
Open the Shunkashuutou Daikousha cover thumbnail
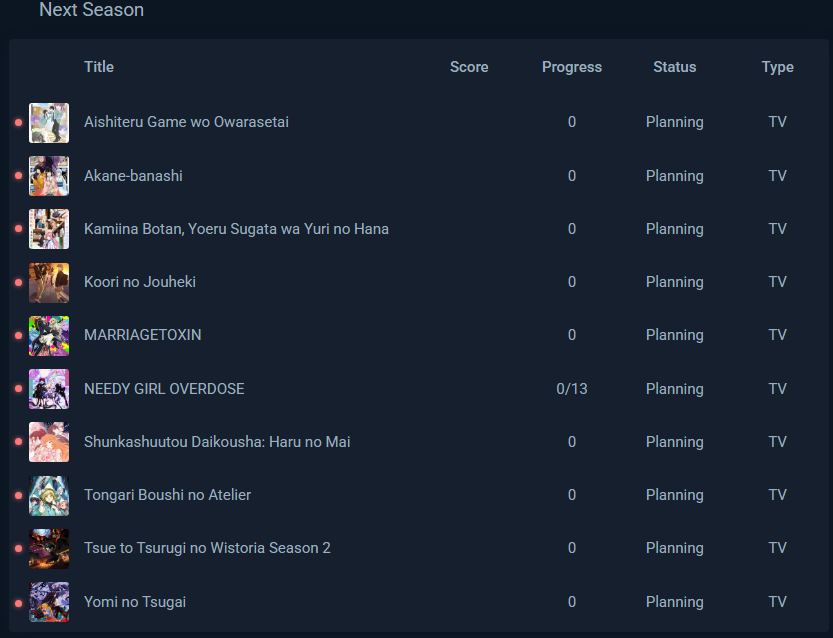coord(49,442)
